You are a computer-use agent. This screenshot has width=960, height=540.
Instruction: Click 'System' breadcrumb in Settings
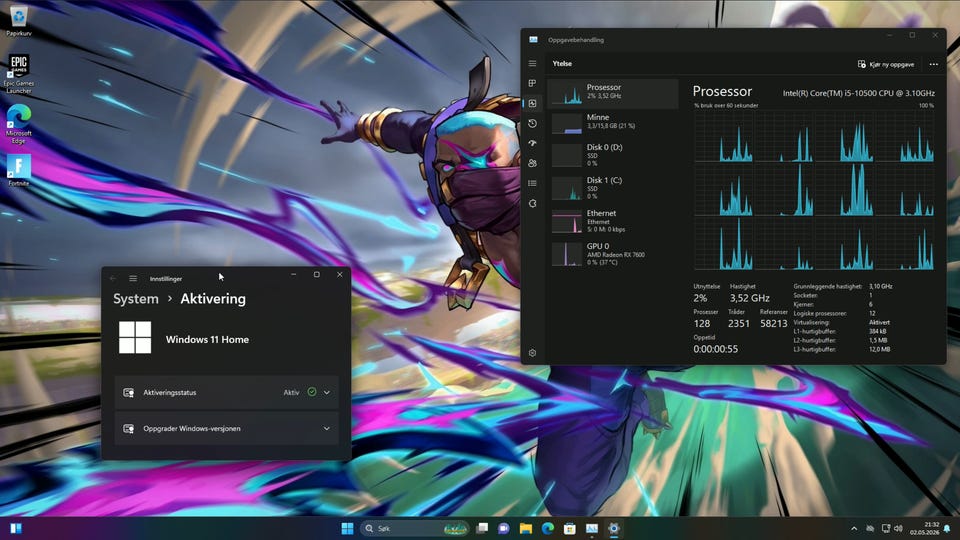[135, 299]
